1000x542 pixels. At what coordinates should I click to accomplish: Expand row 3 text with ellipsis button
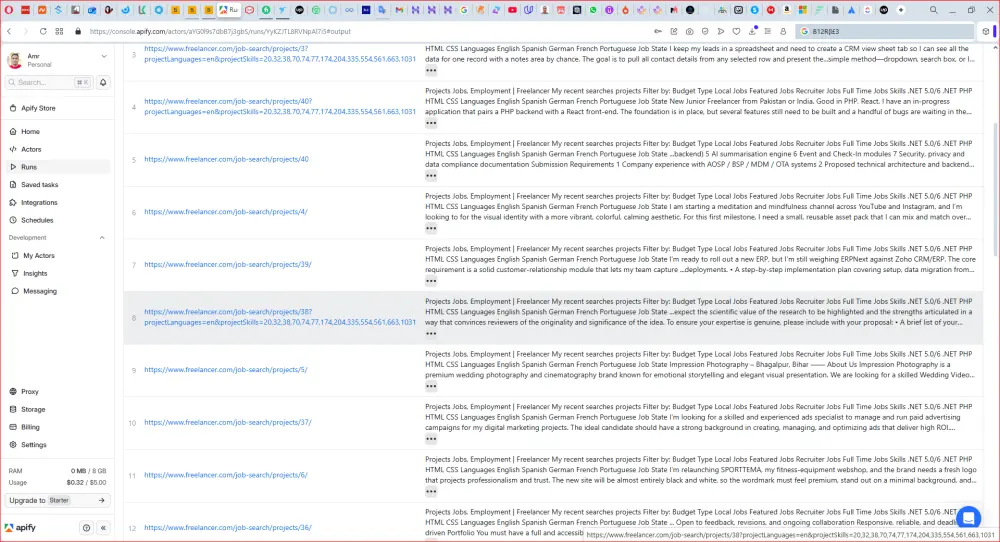431,71
